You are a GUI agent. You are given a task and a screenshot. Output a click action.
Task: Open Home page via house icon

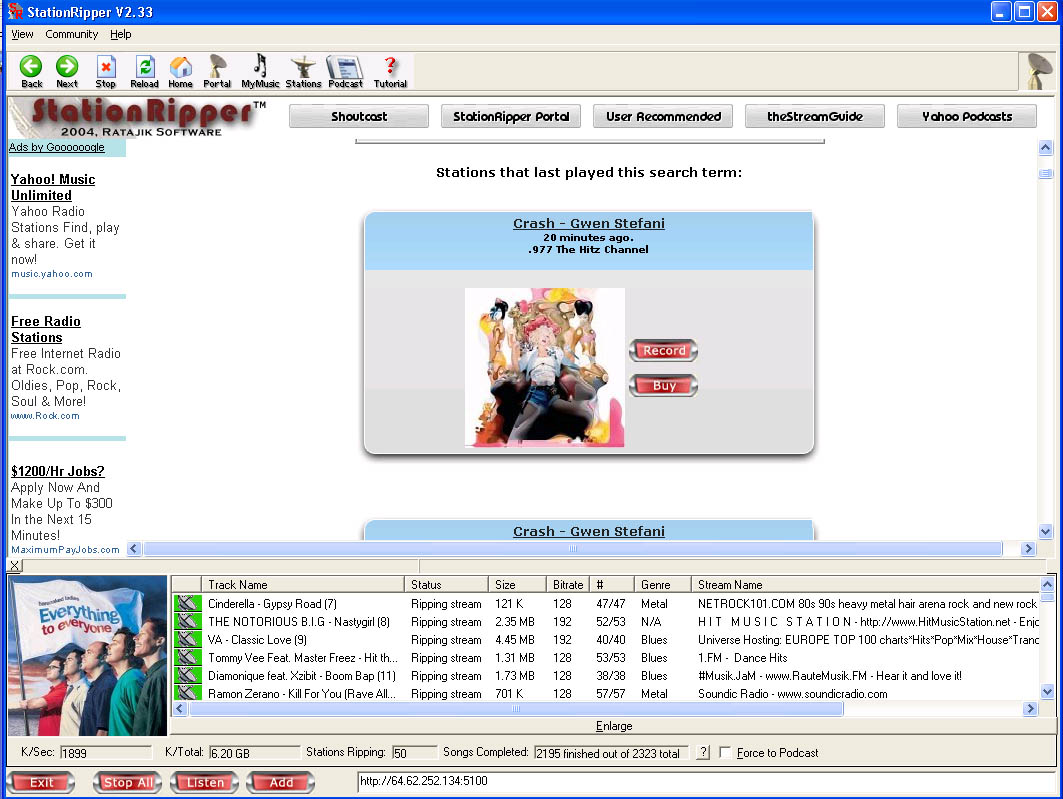[180, 71]
